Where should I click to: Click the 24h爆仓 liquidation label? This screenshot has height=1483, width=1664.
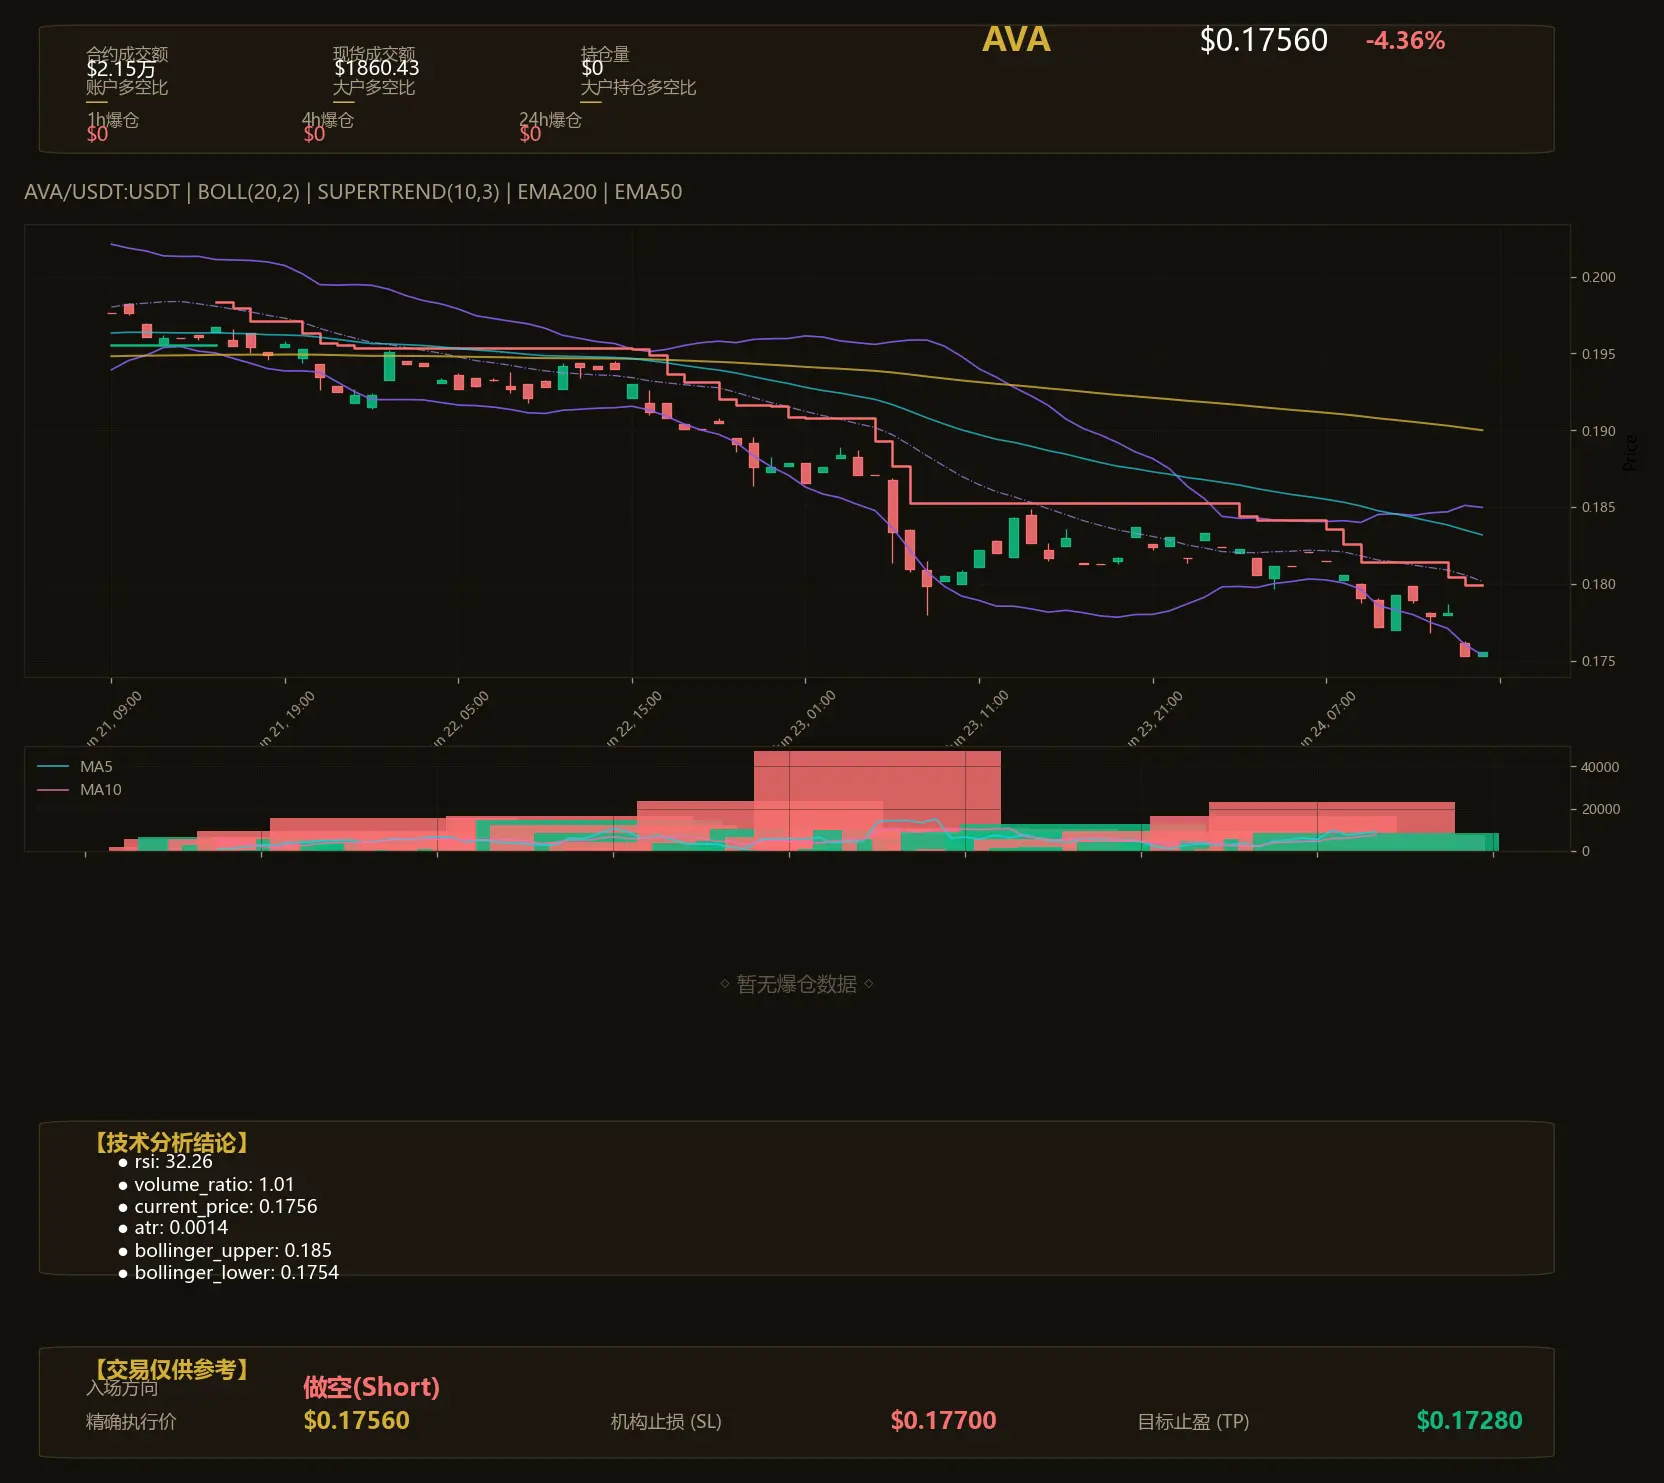point(550,120)
